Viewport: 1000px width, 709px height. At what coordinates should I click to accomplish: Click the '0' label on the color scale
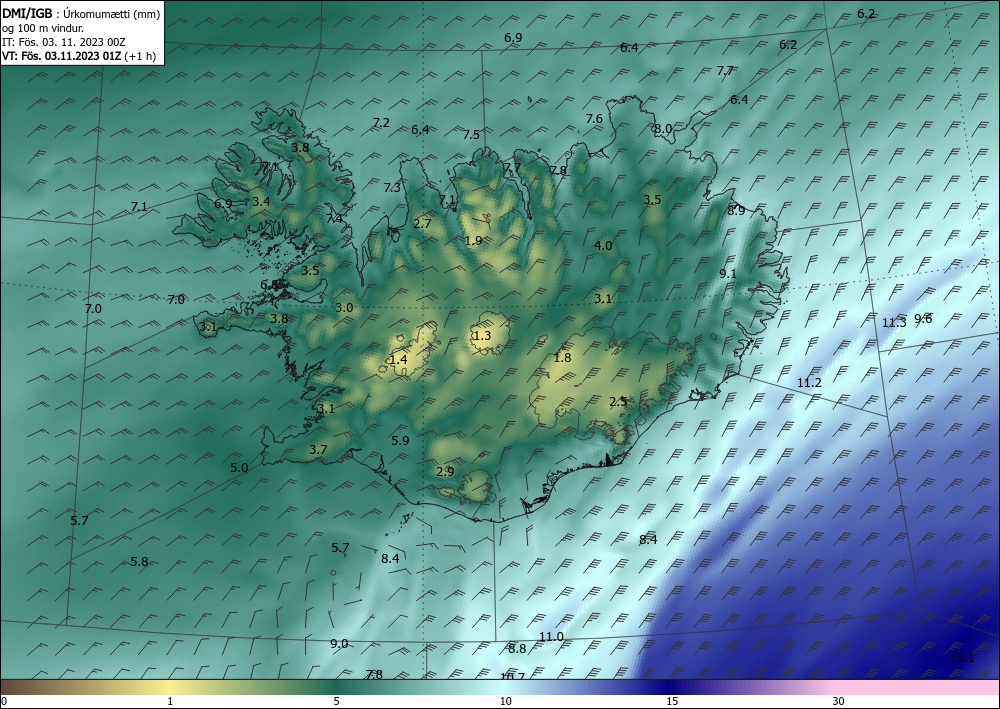point(4,702)
